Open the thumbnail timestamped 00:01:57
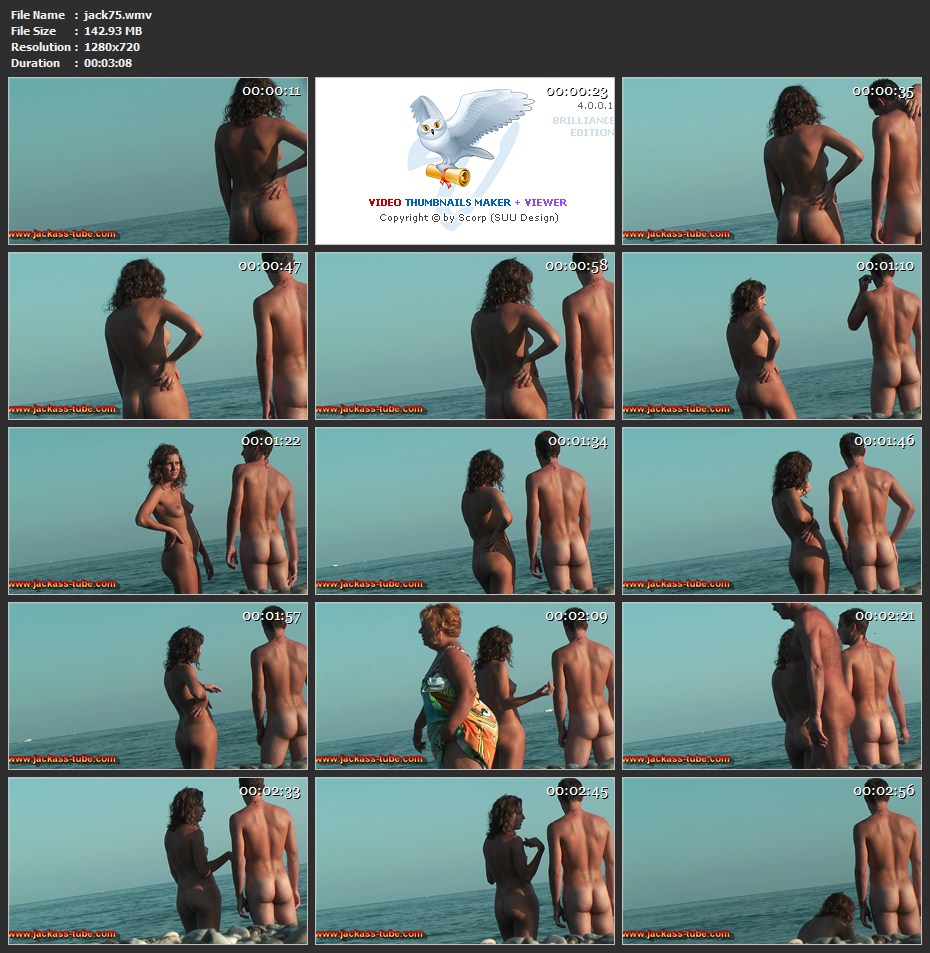 [158, 686]
